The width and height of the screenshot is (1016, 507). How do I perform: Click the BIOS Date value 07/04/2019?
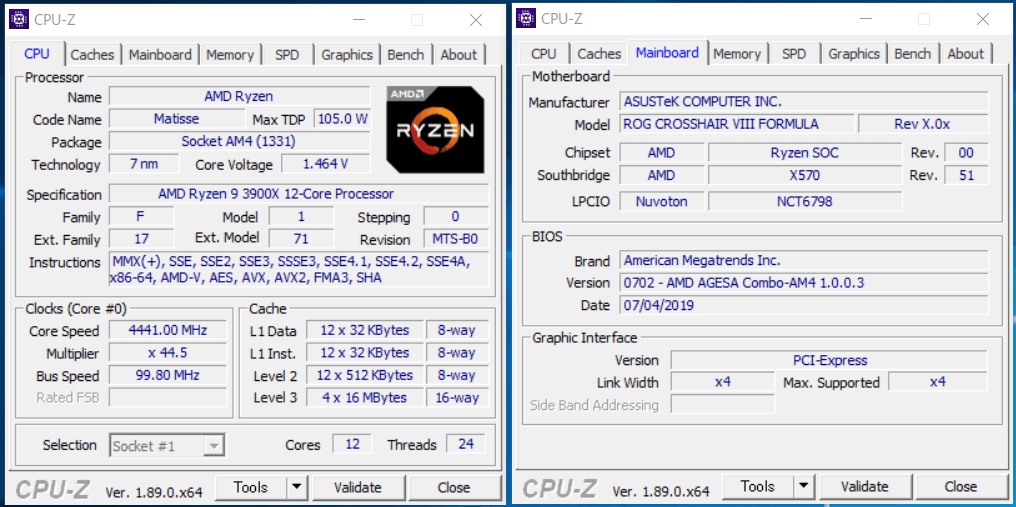pyautogui.click(x=803, y=305)
